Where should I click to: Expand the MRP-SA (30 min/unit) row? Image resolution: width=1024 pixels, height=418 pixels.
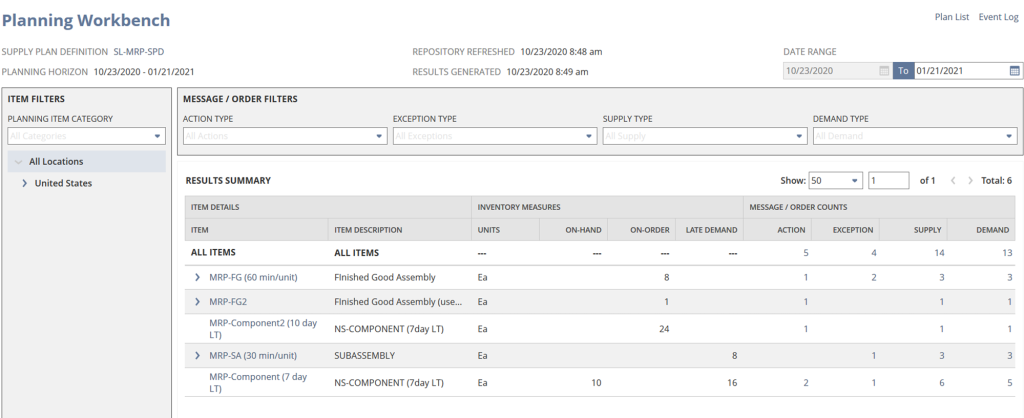point(196,355)
